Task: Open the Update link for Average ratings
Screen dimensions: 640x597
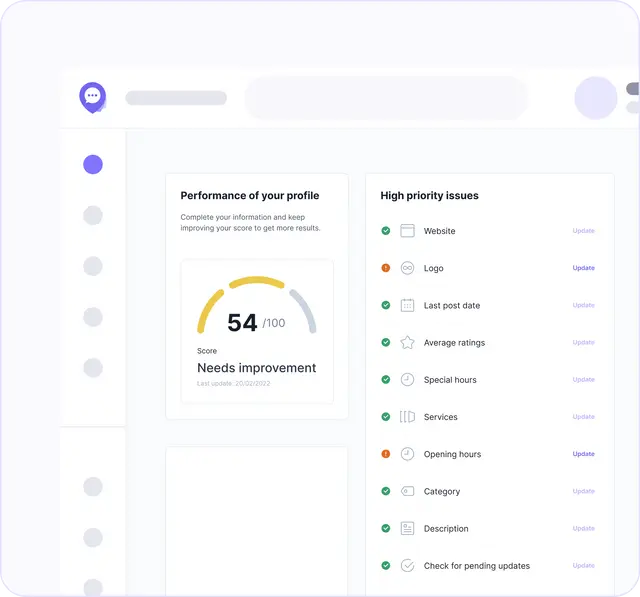Action: pos(584,342)
